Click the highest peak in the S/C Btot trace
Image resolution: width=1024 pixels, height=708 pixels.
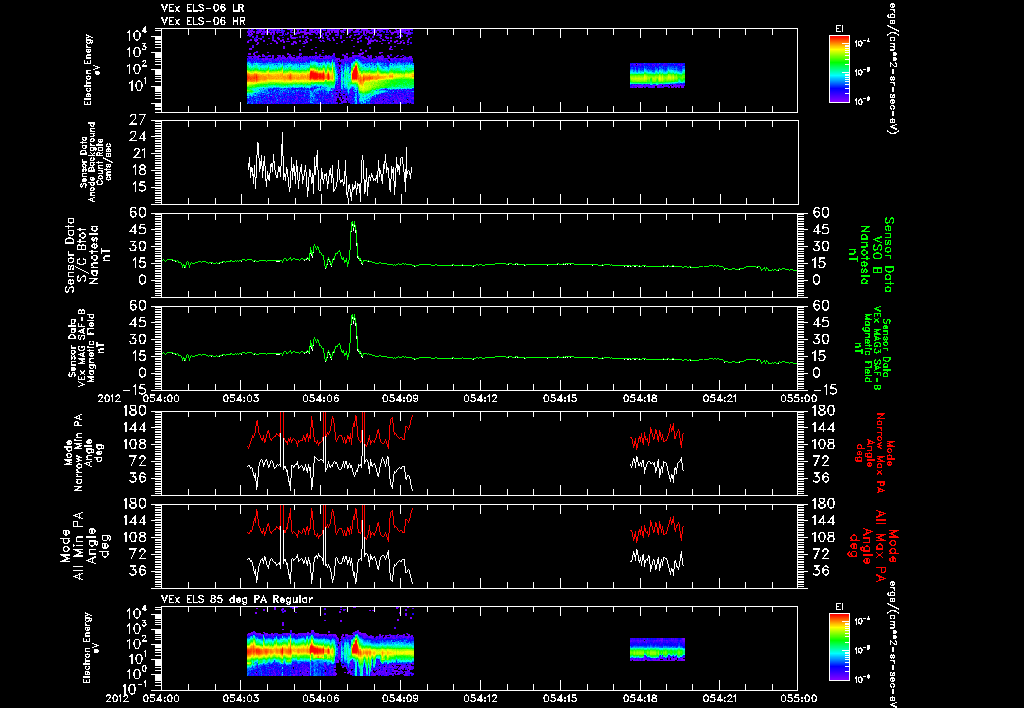coord(353,225)
